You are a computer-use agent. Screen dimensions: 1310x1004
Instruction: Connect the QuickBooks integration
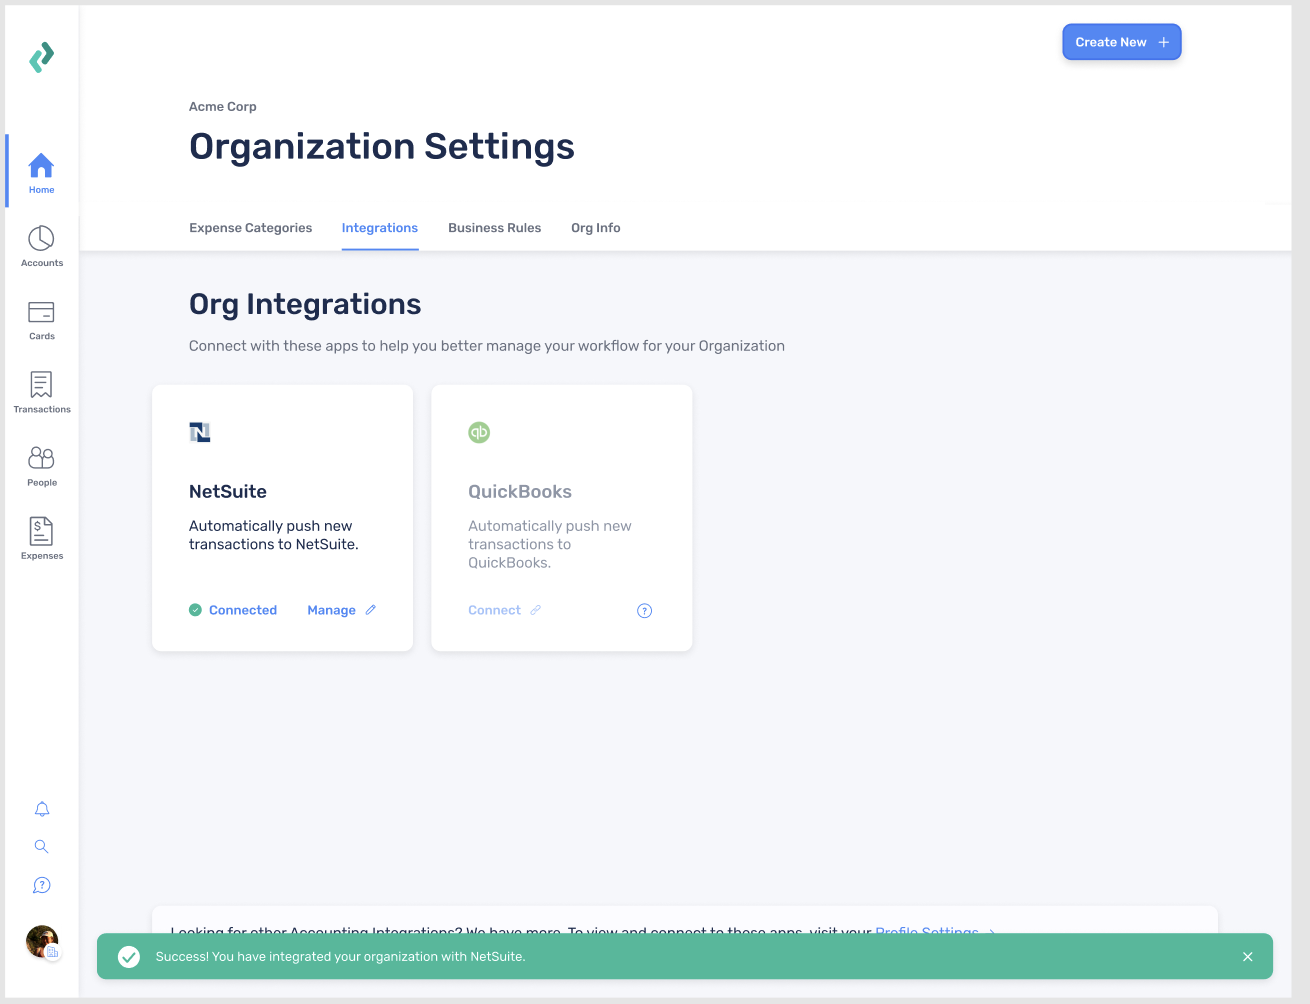tap(503, 610)
